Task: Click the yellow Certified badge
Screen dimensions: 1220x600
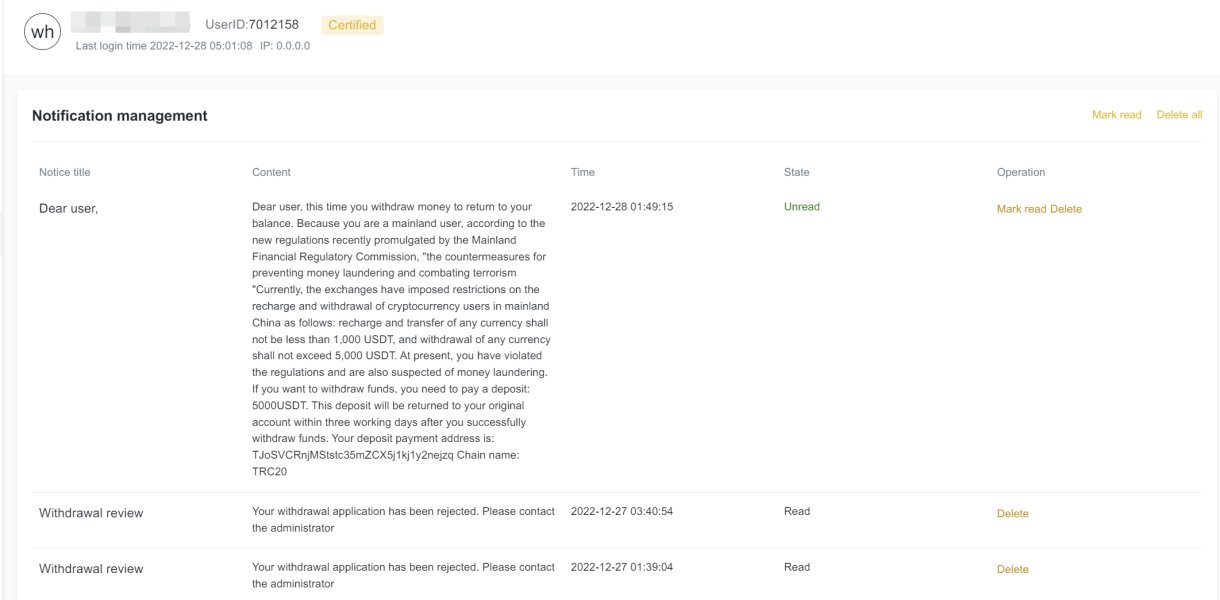Action: (x=352, y=25)
